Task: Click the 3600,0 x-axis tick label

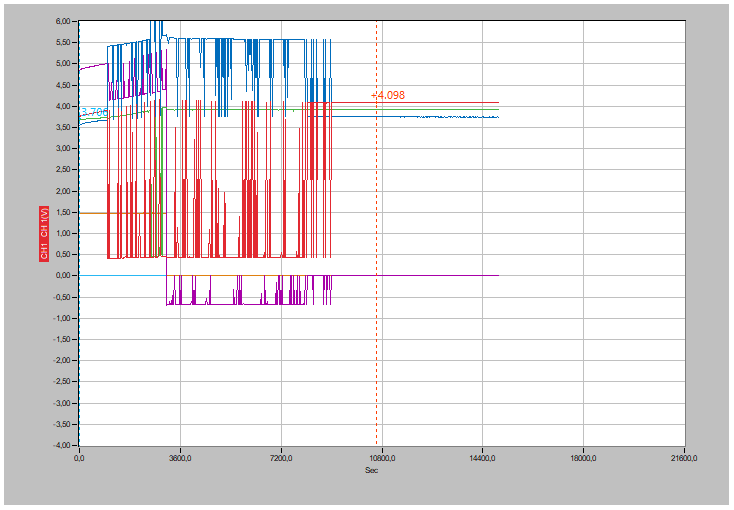Action: 180,458
